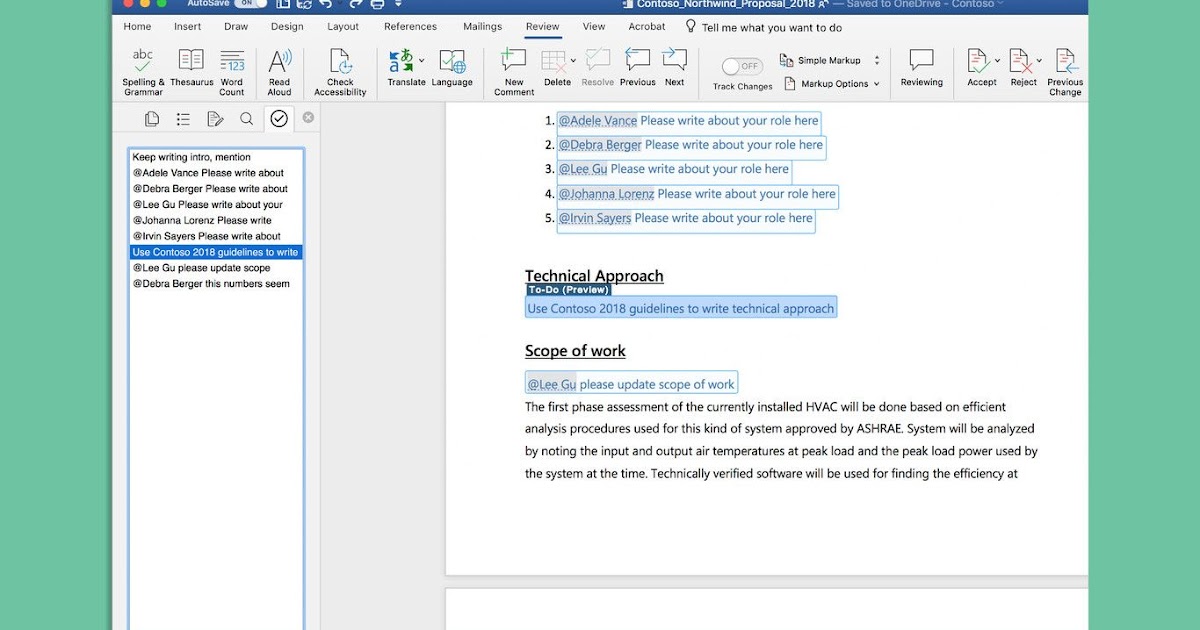
Task: Switch to the Acrobat tab
Action: 646,26
